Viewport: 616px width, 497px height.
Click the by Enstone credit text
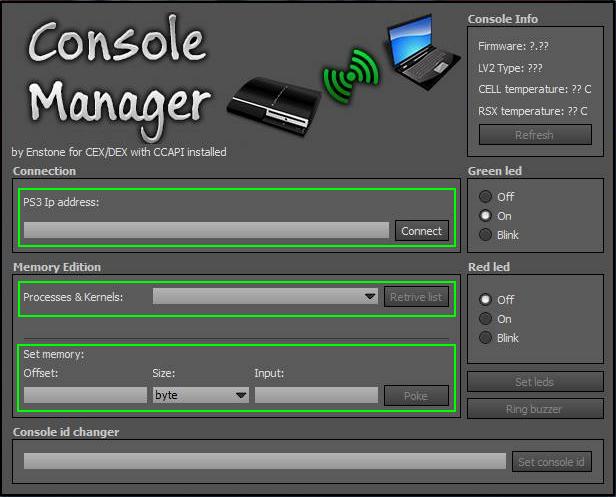(x=119, y=152)
